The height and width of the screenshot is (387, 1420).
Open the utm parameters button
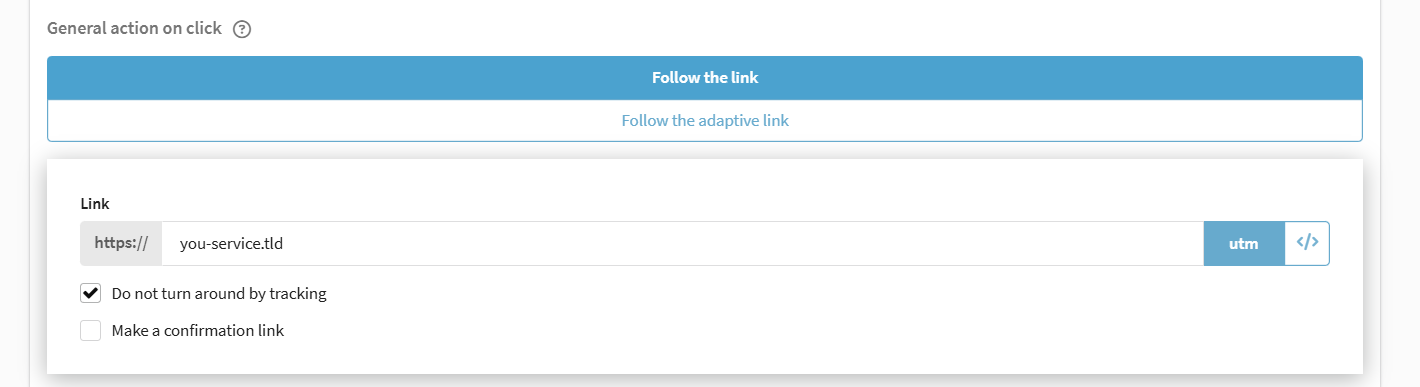coord(1243,243)
